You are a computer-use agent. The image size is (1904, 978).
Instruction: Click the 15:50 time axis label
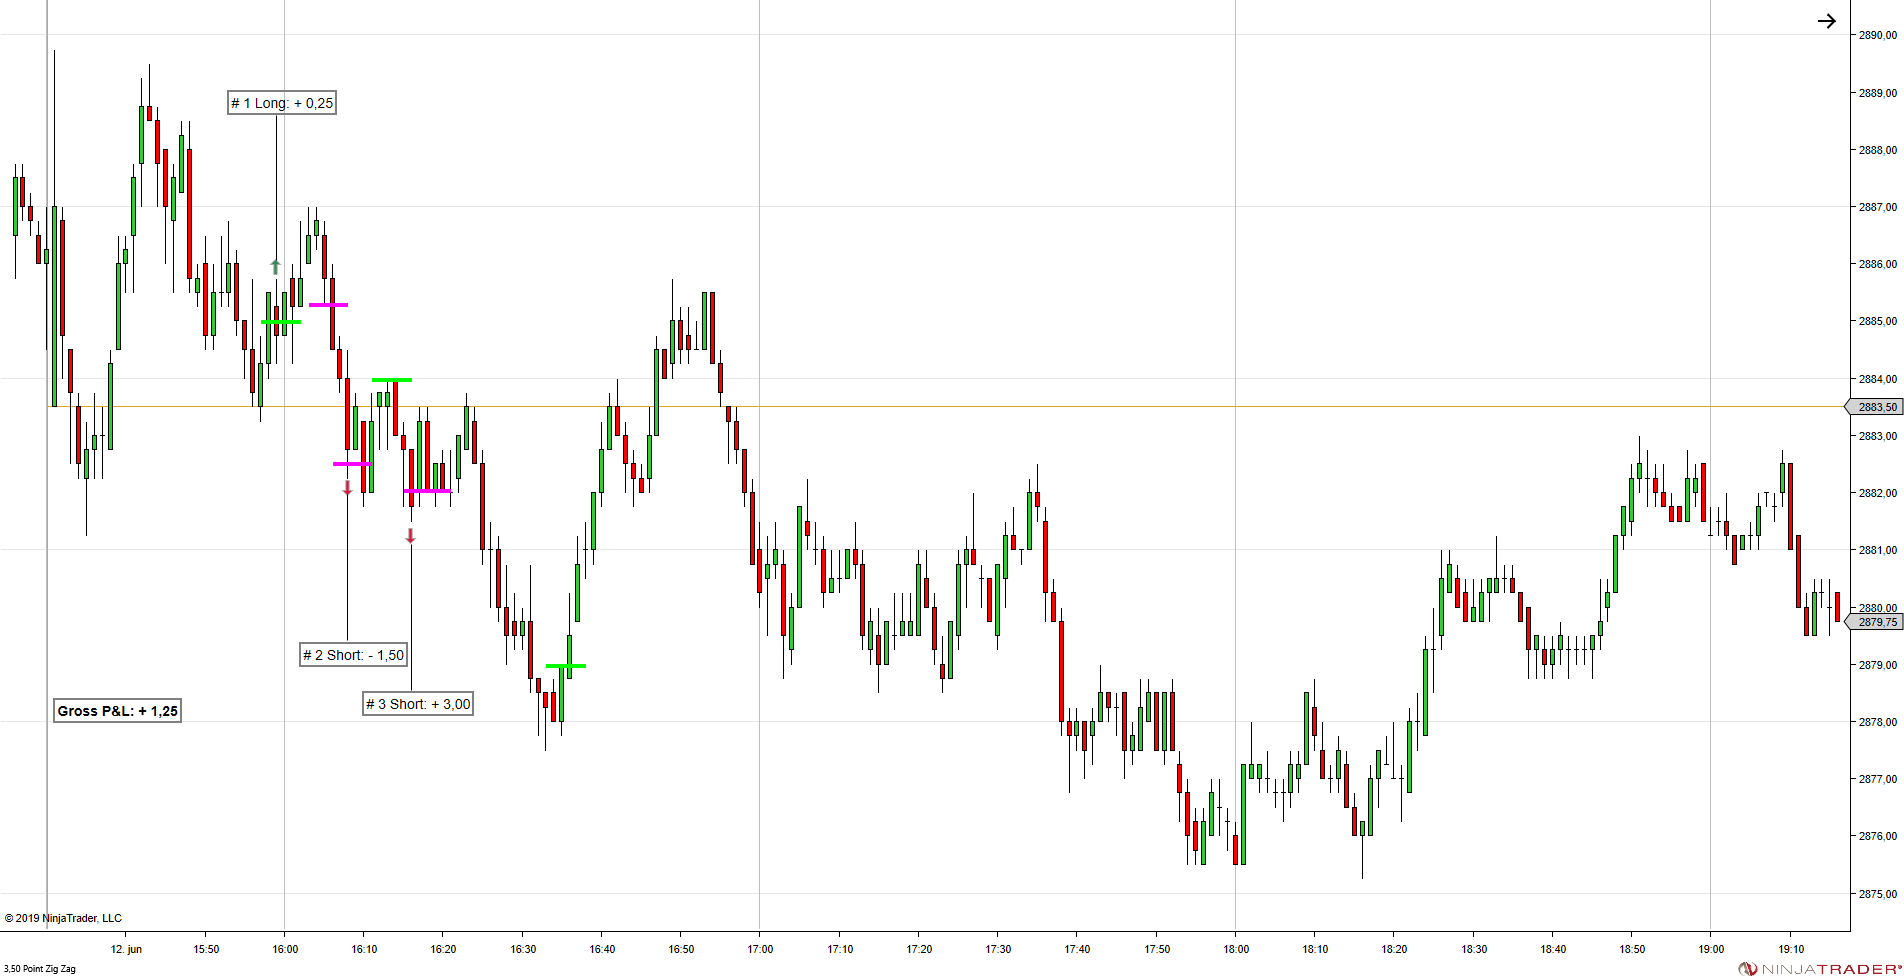tap(206, 949)
